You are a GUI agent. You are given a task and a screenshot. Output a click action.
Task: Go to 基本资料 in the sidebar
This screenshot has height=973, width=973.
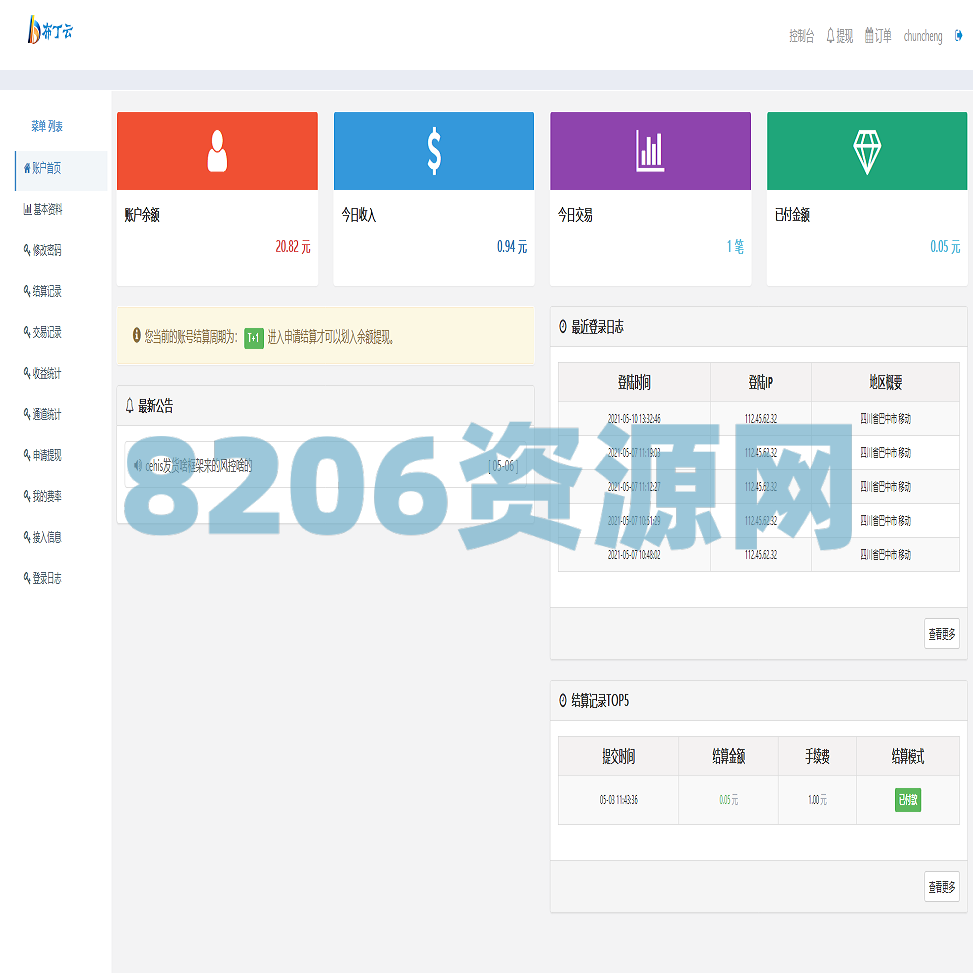point(48,209)
